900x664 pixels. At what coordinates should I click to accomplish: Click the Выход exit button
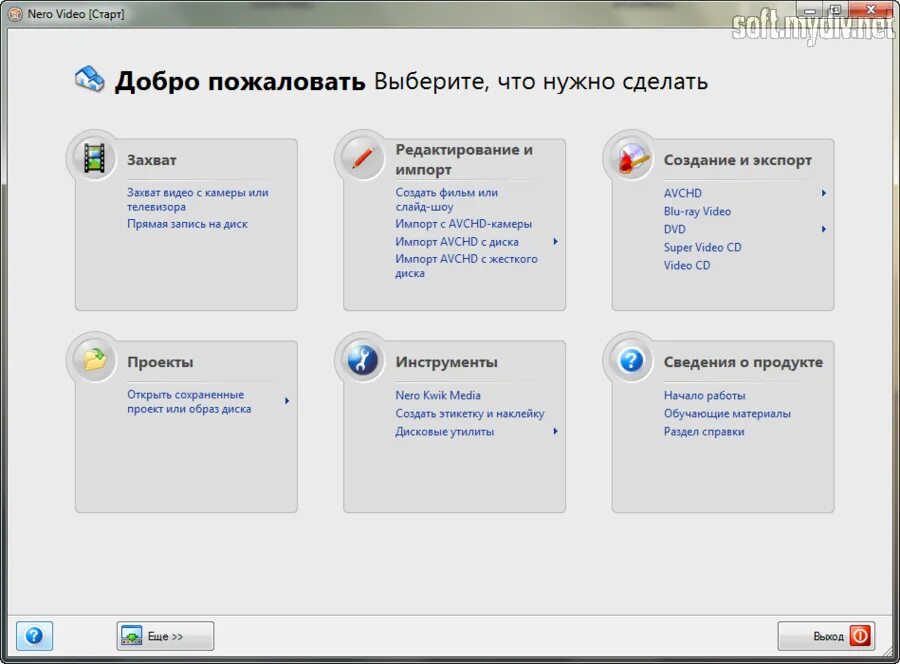pyautogui.click(x=826, y=636)
